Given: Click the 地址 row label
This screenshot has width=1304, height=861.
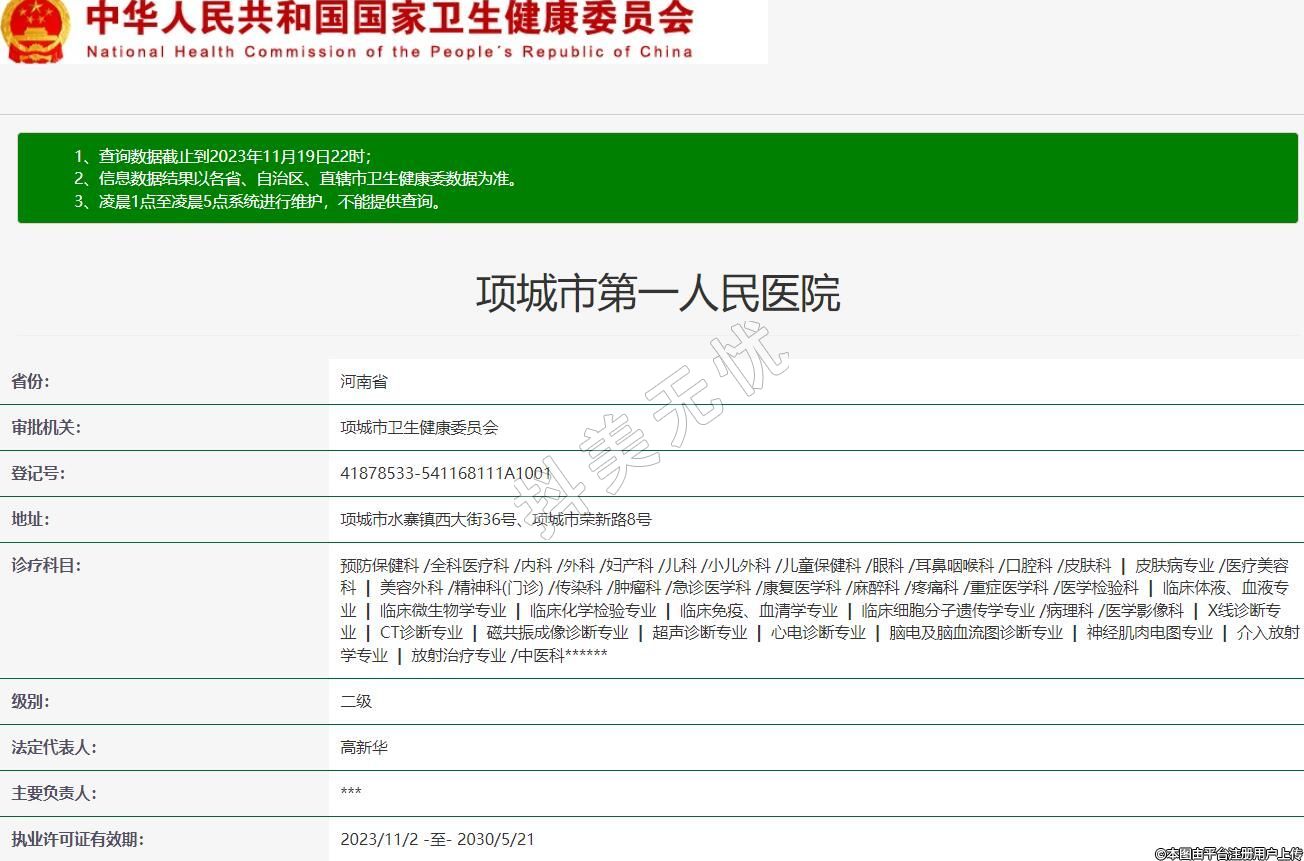Looking at the screenshot, I should [x=30, y=519].
